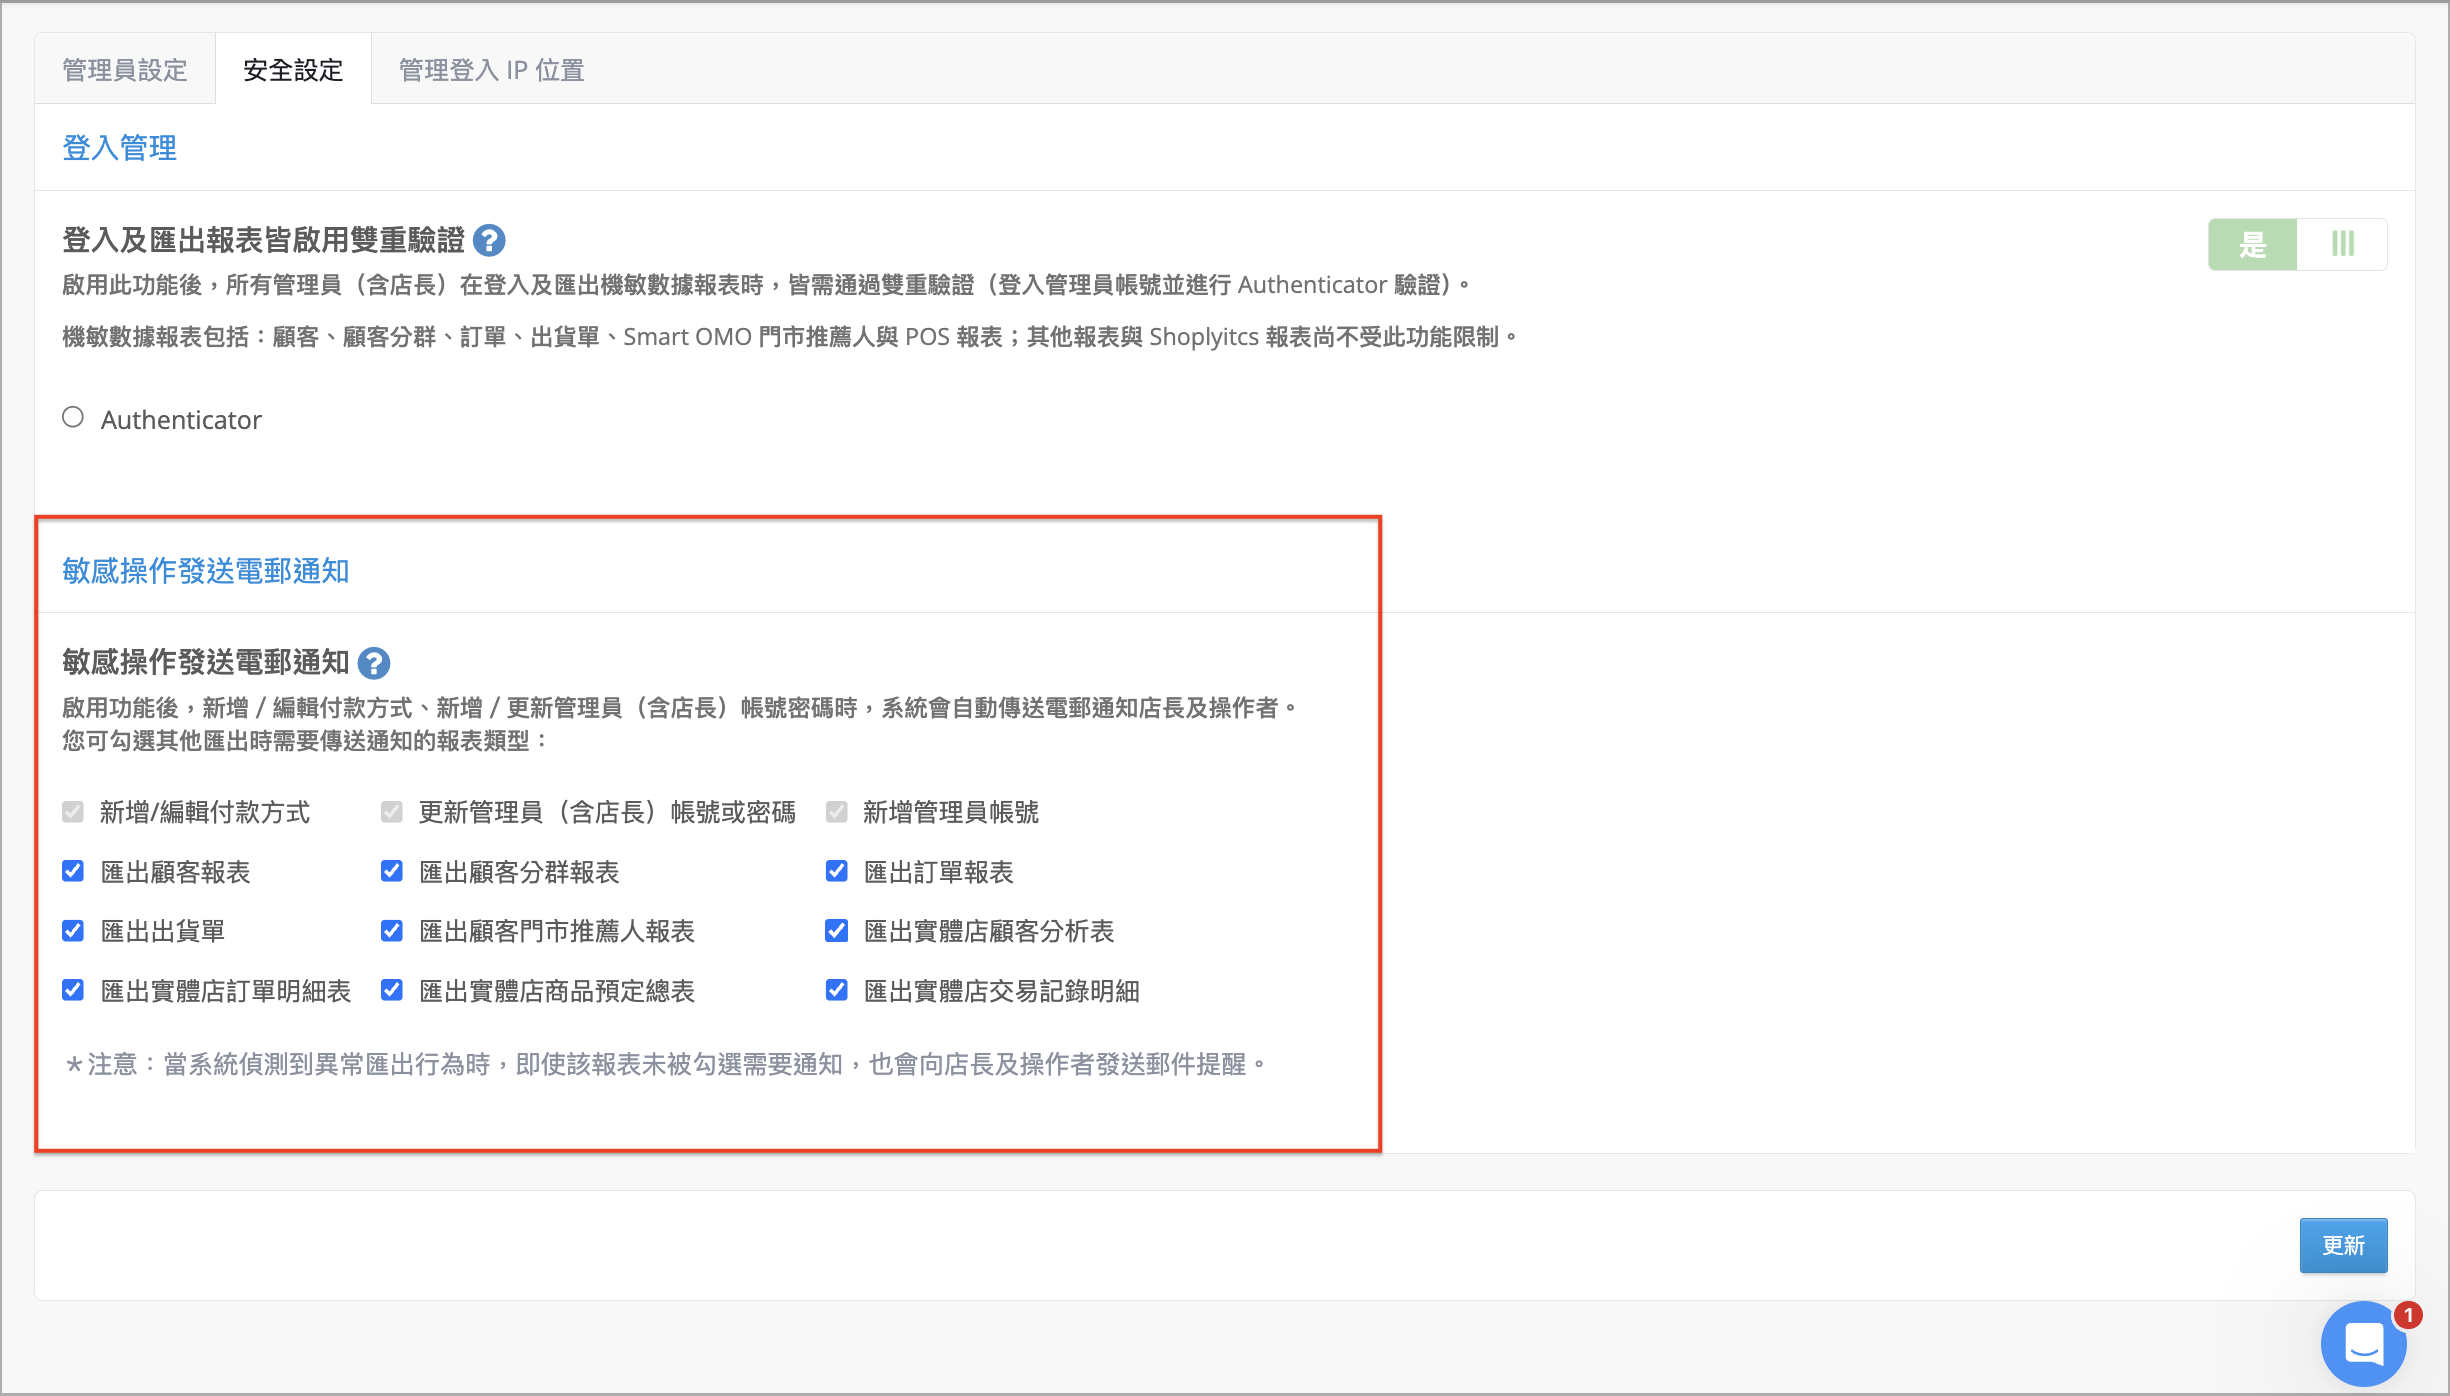The image size is (2450, 1396).
Task: Uncheck 匯出實體店交易記錄明細
Action: [837, 990]
